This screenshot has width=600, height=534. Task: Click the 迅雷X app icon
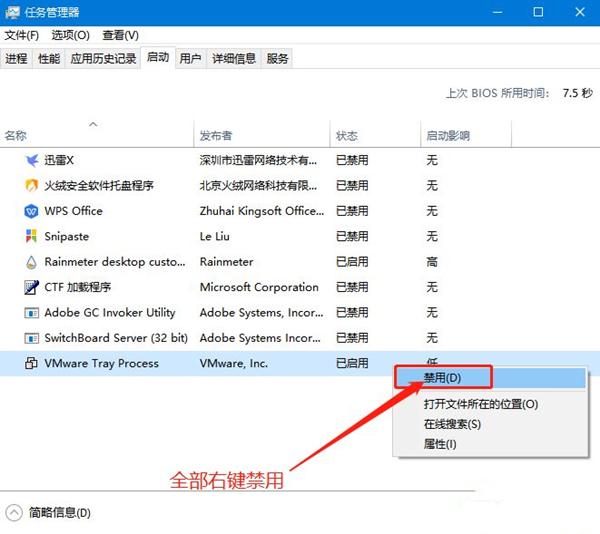pos(31,160)
